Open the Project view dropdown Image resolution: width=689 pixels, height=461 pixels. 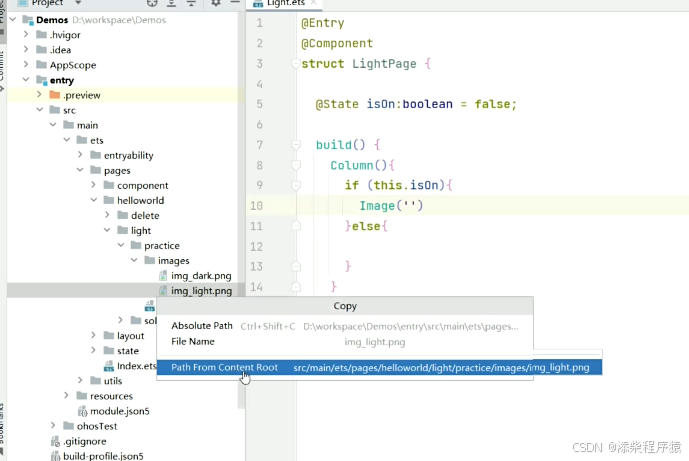[x=78, y=3]
